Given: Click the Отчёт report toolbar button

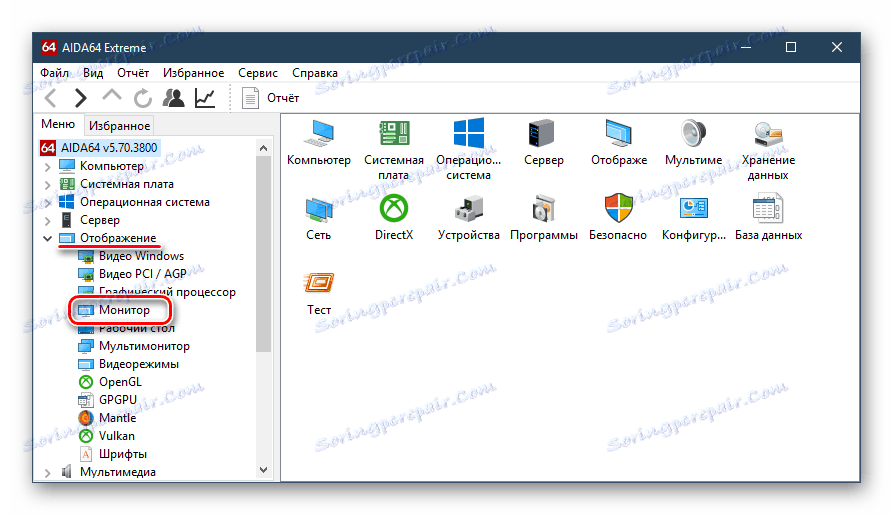Looking at the screenshot, I should 271,98.
